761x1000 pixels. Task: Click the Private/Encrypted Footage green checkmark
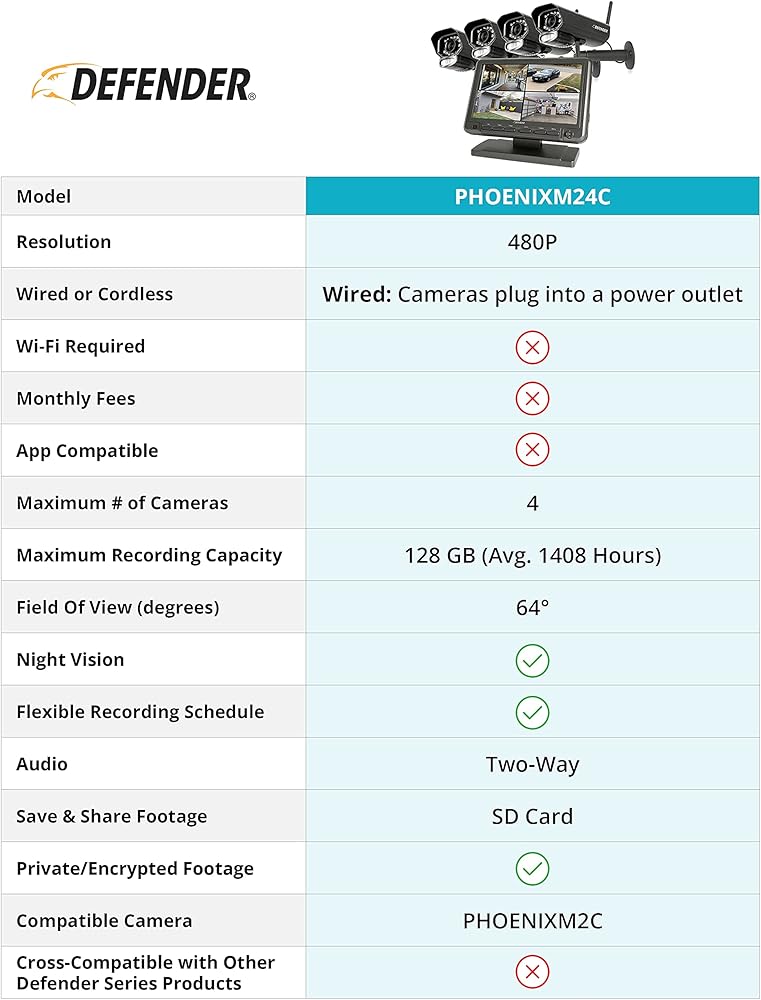[532, 869]
